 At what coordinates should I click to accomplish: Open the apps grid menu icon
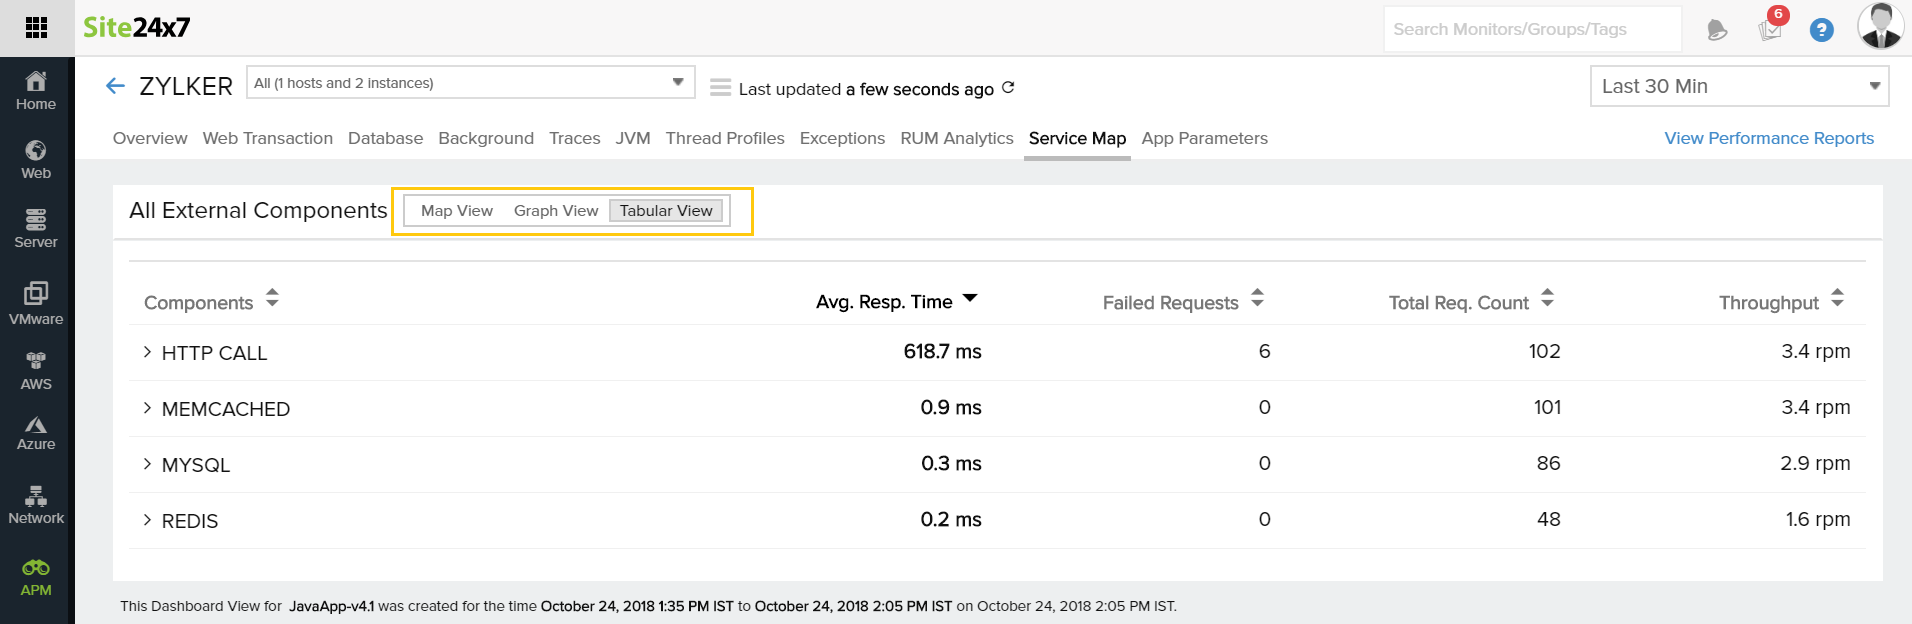(x=36, y=28)
